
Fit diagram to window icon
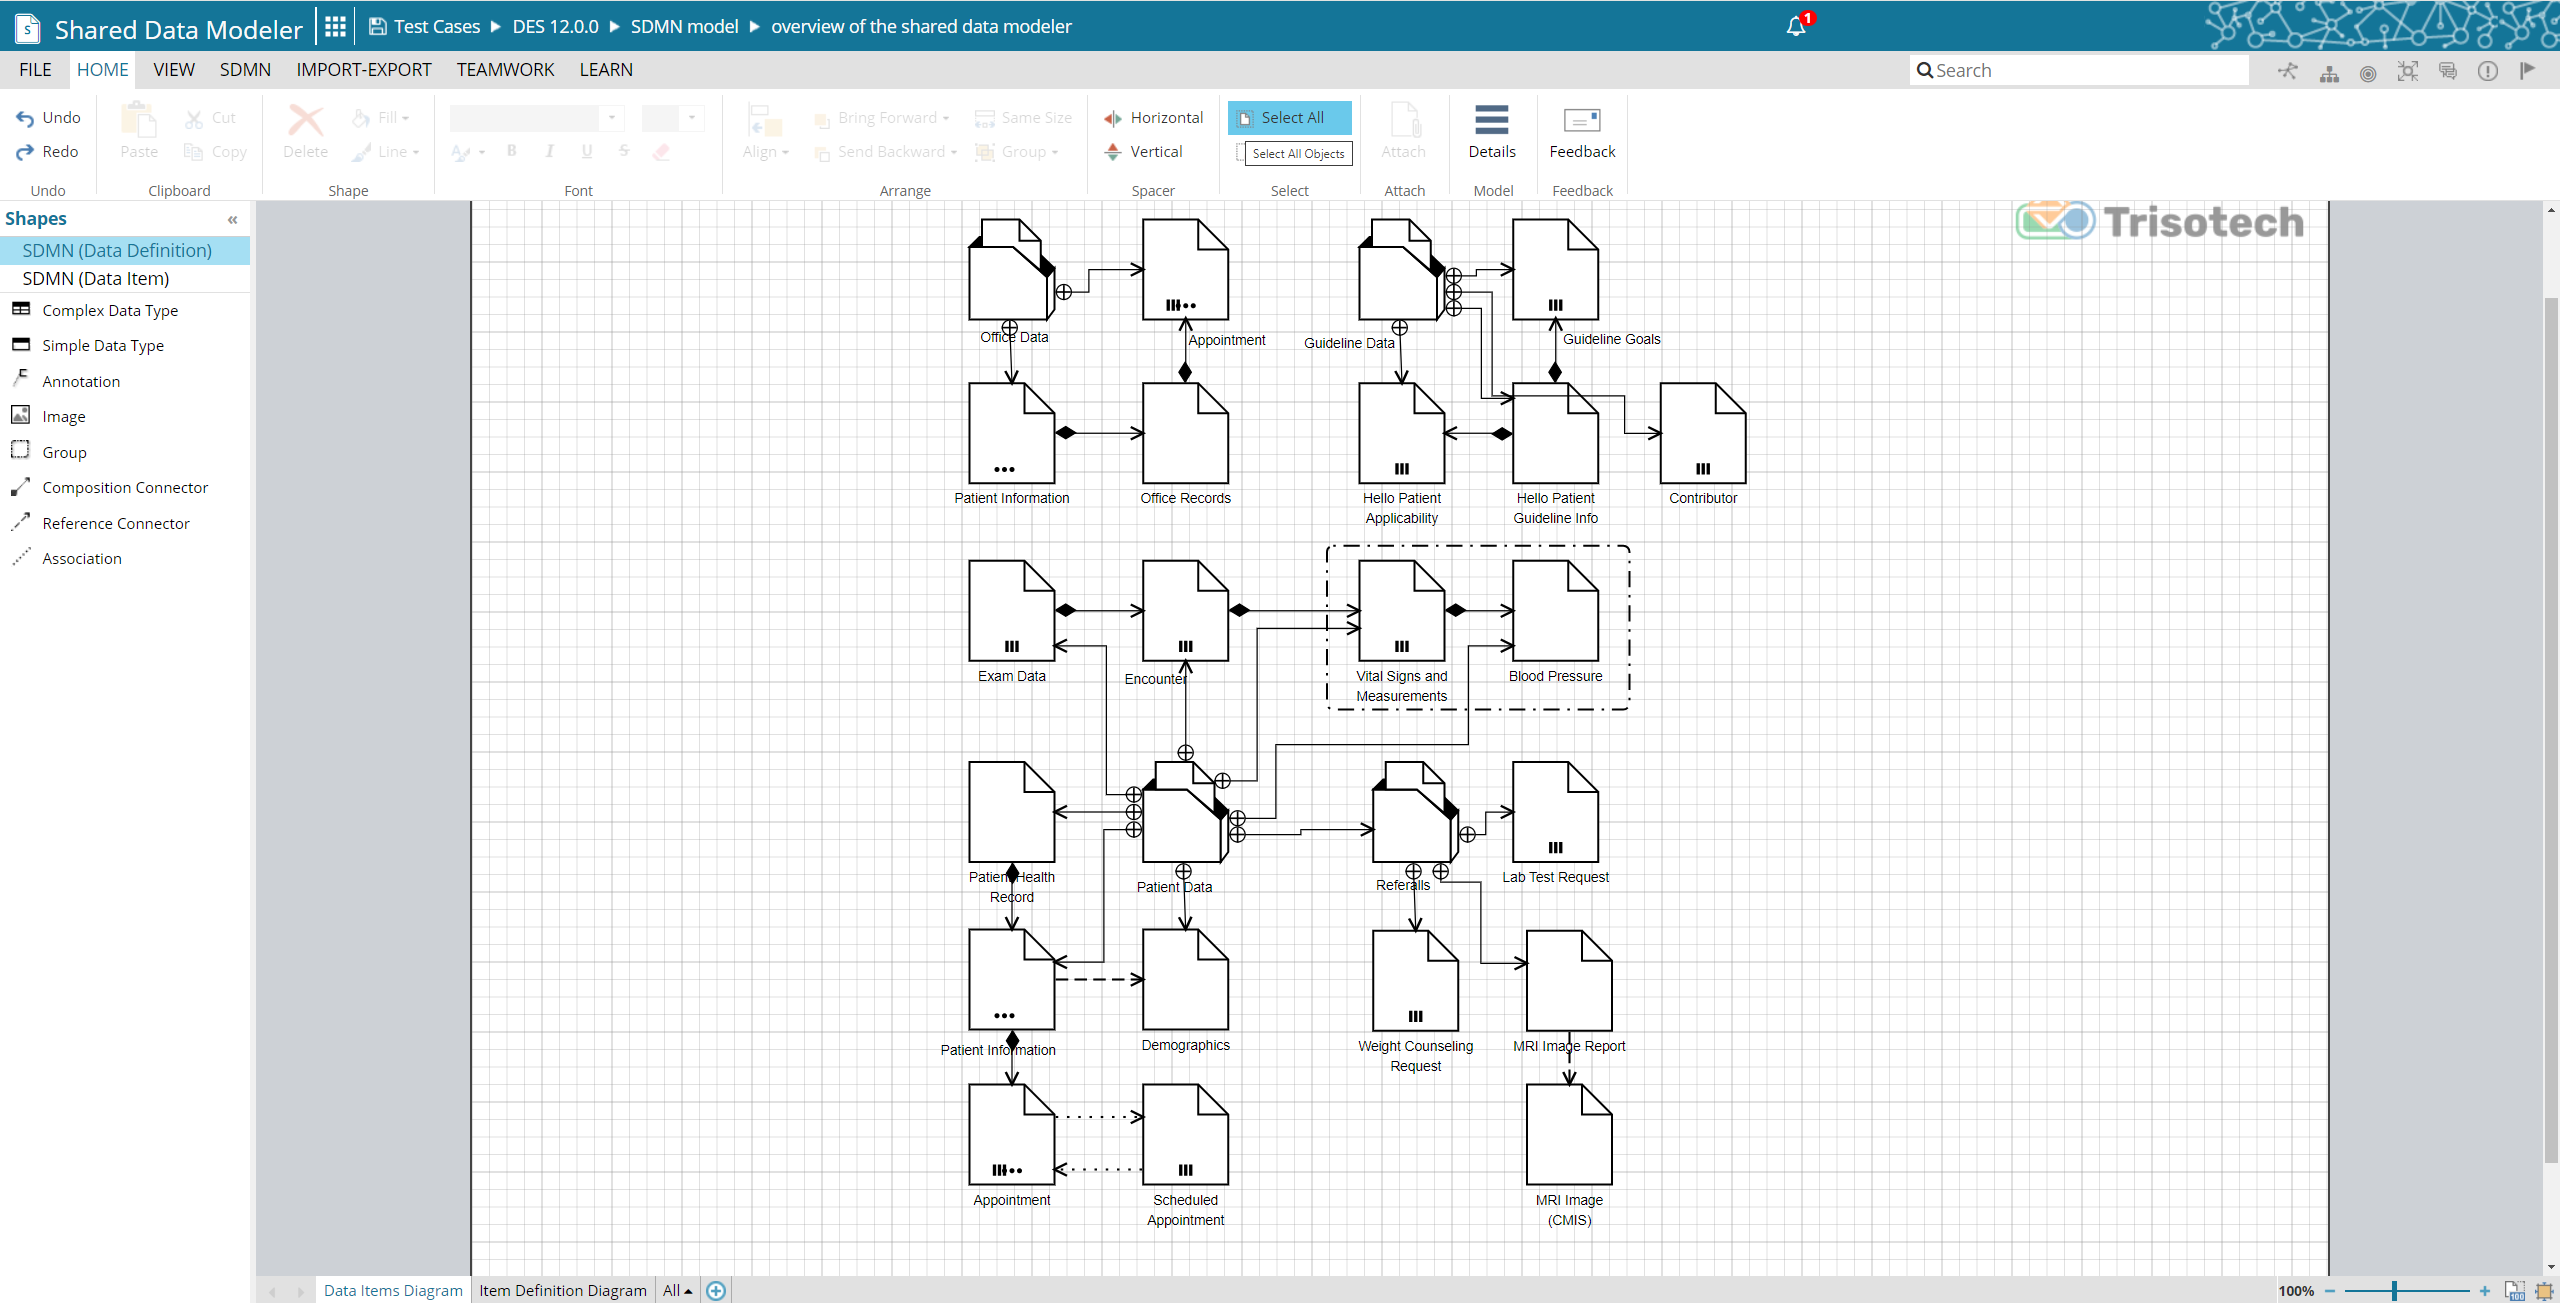pyautogui.click(x=2545, y=1291)
